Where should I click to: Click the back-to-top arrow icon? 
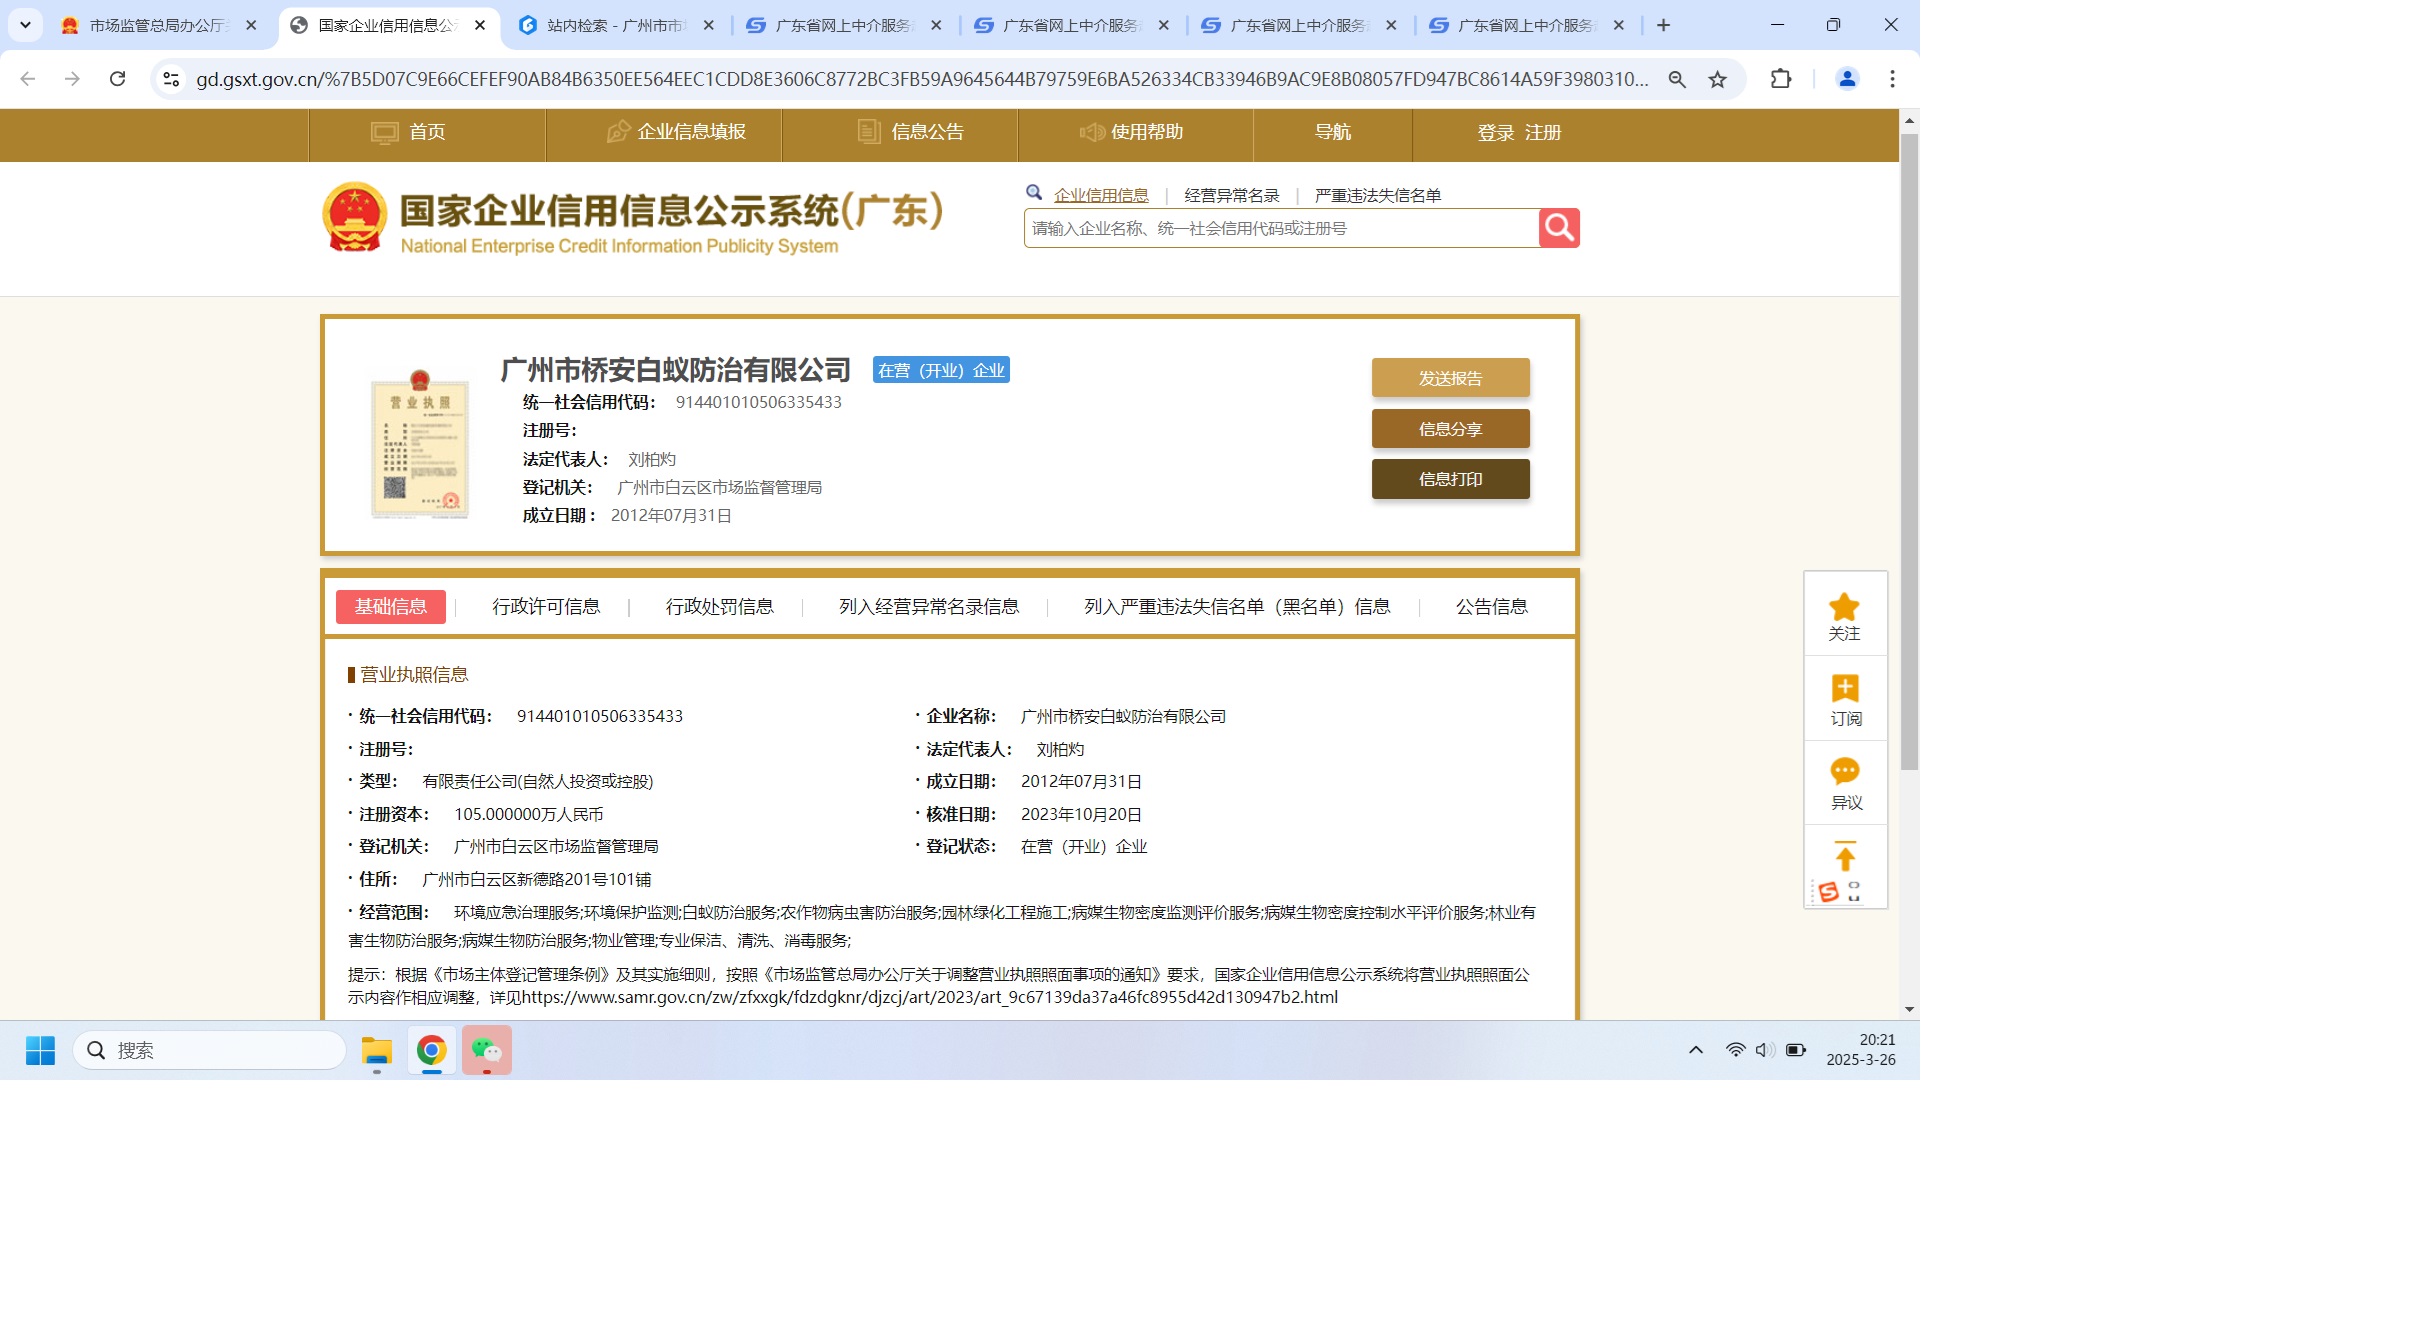pos(1843,860)
